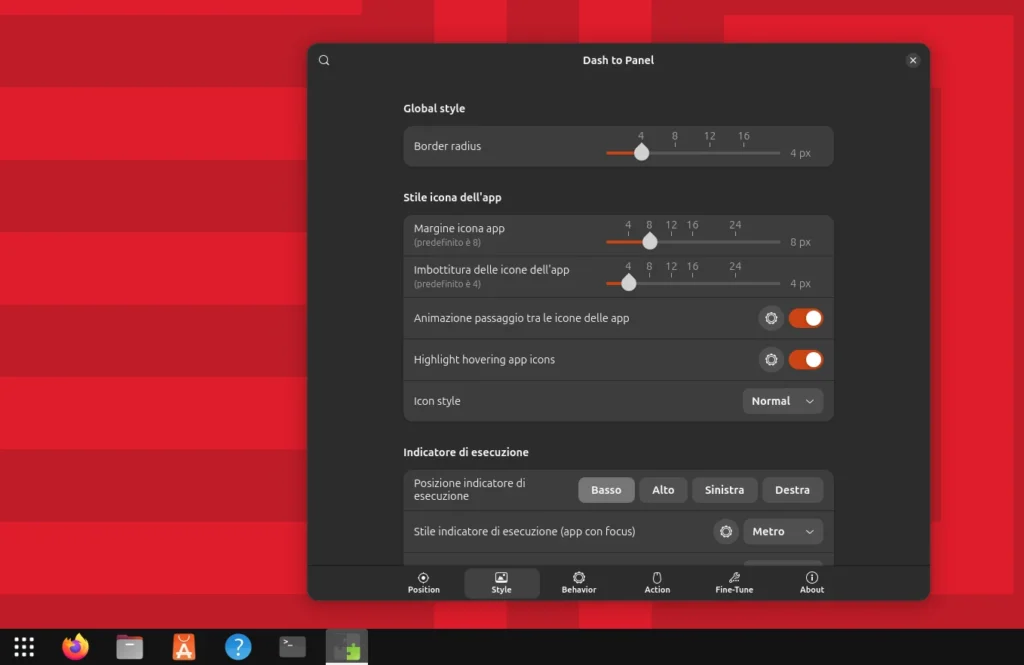Select Destra for indicator position
Image resolution: width=1024 pixels, height=665 pixels.
792,490
